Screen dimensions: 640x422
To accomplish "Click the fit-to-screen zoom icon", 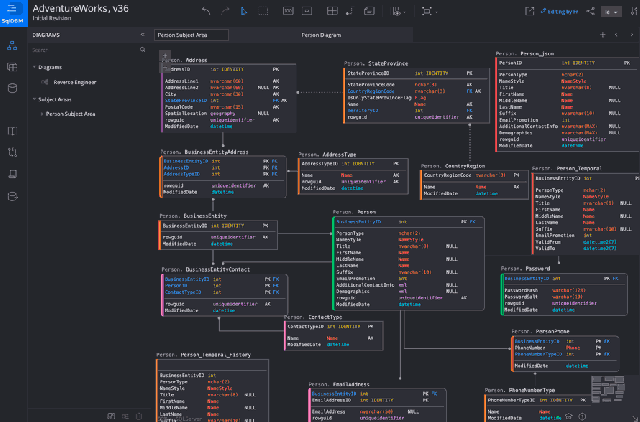I will click(x=427, y=11).
